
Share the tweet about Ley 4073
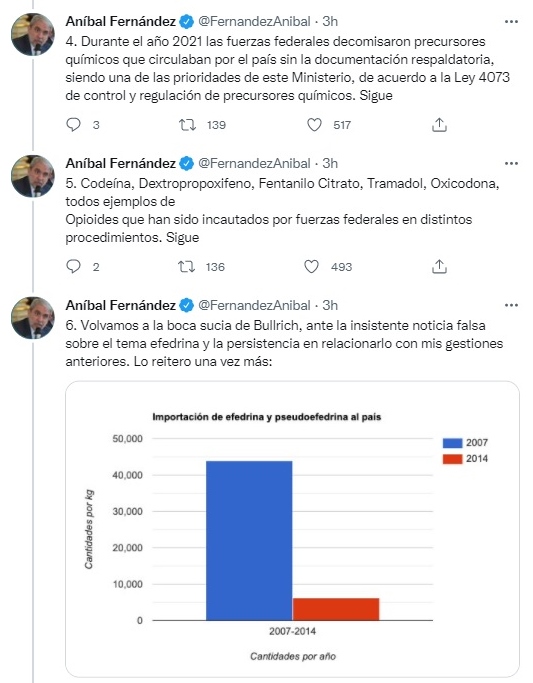coord(439,125)
